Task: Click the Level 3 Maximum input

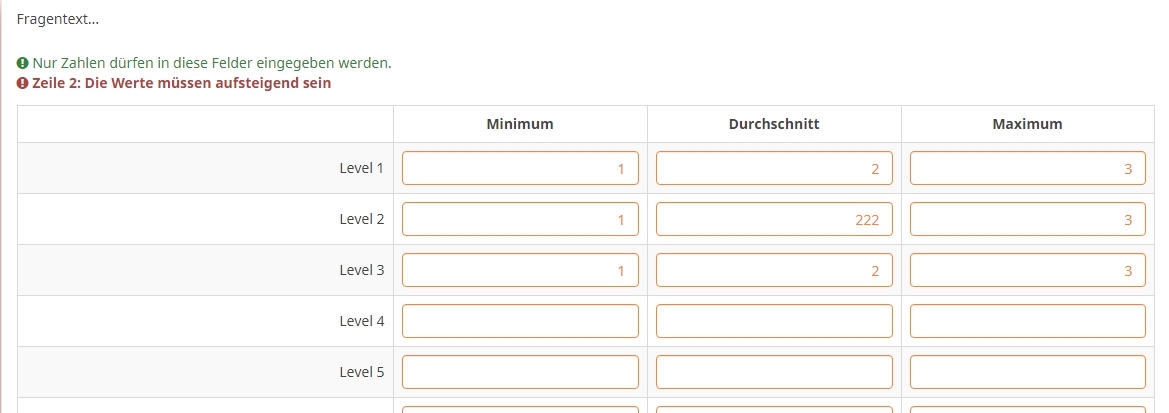Action: pyautogui.click(x=1027, y=270)
